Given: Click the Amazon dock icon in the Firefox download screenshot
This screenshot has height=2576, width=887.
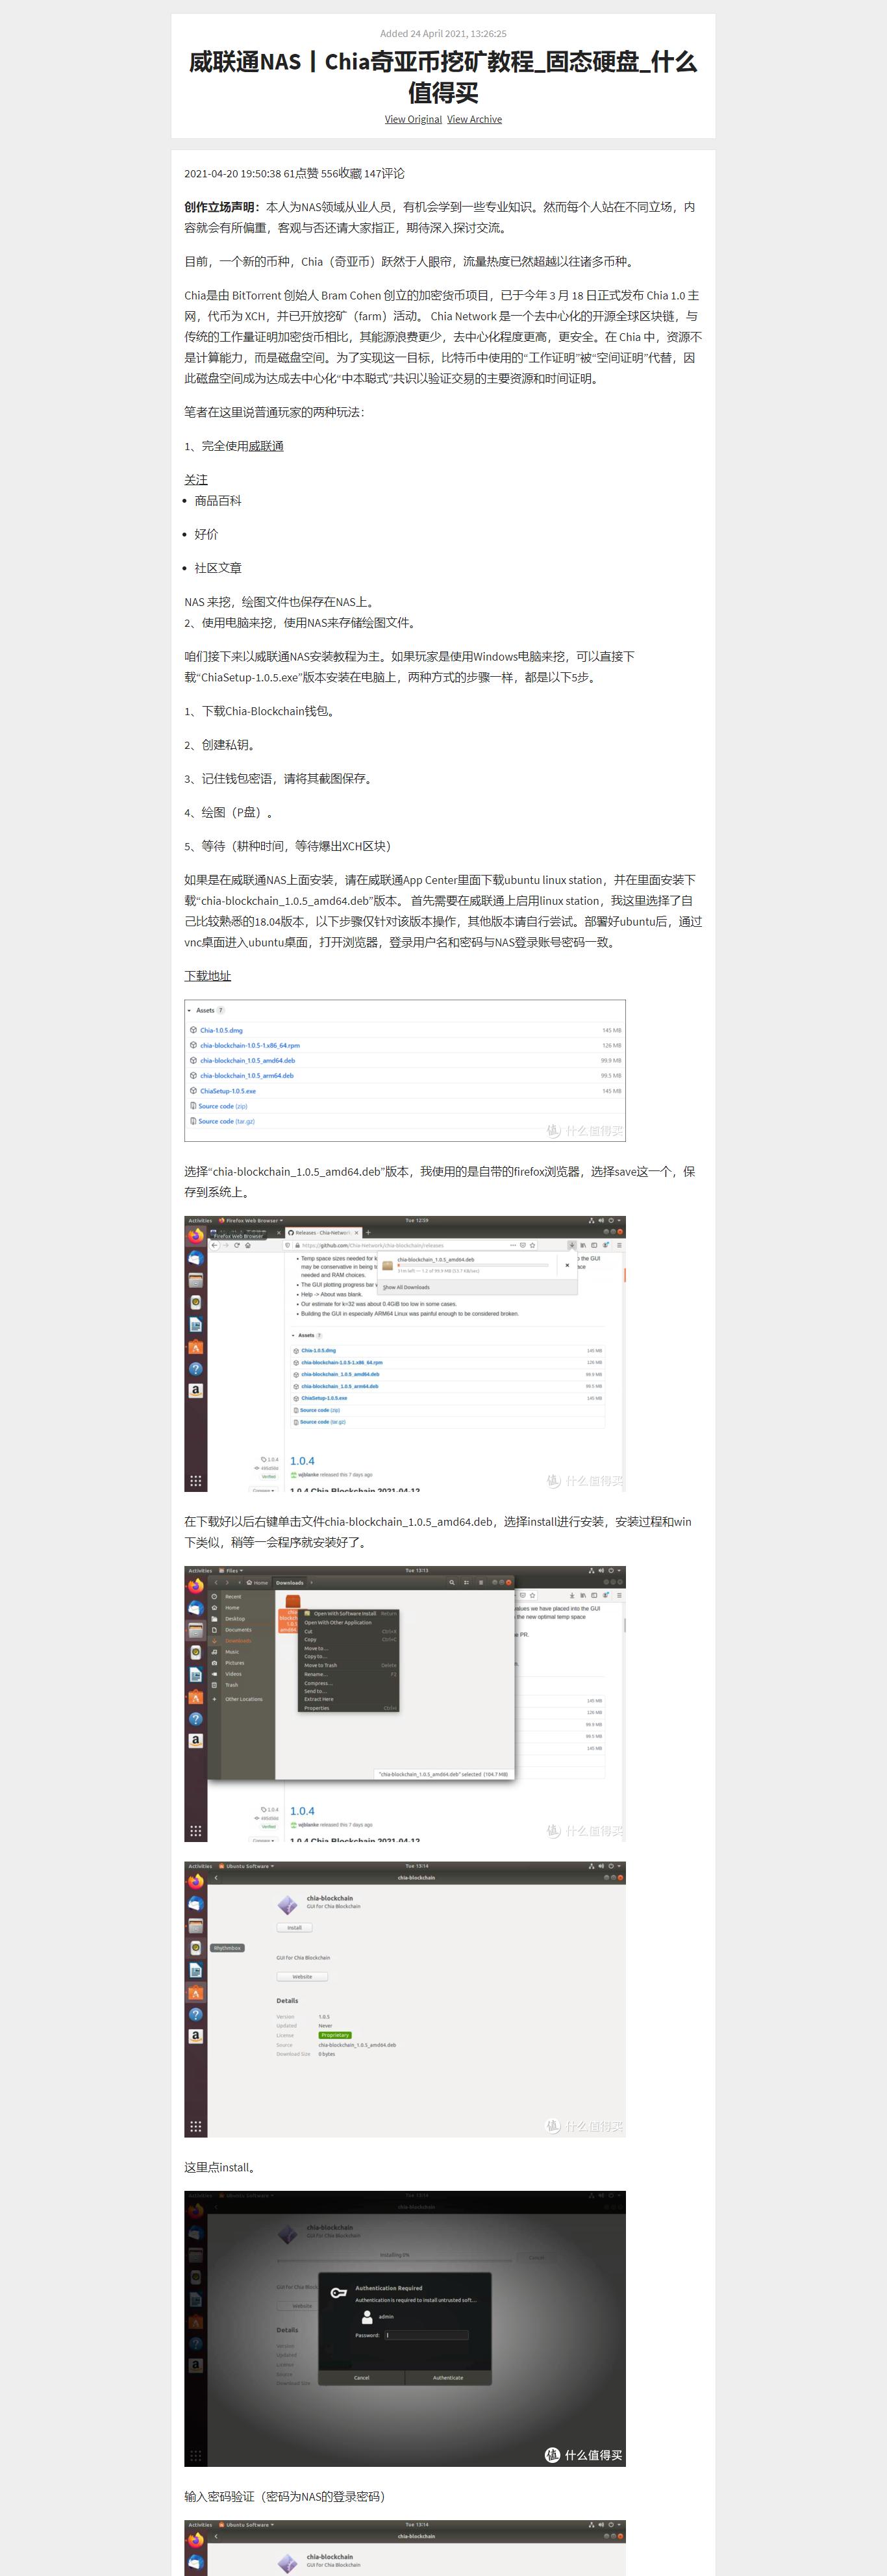Looking at the screenshot, I should coord(196,1390).
